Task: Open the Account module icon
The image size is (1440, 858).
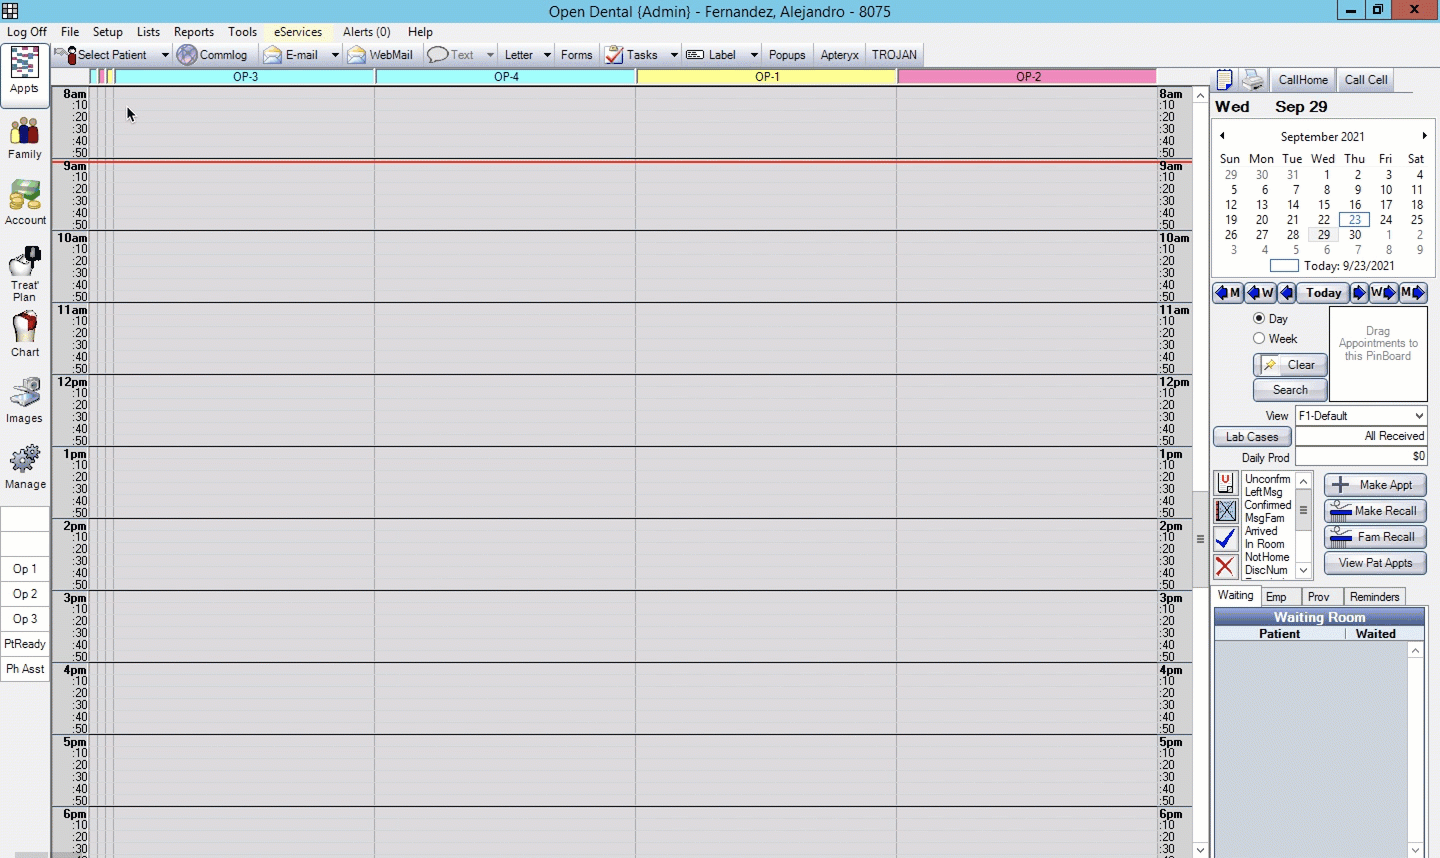Action: (25, 203)
